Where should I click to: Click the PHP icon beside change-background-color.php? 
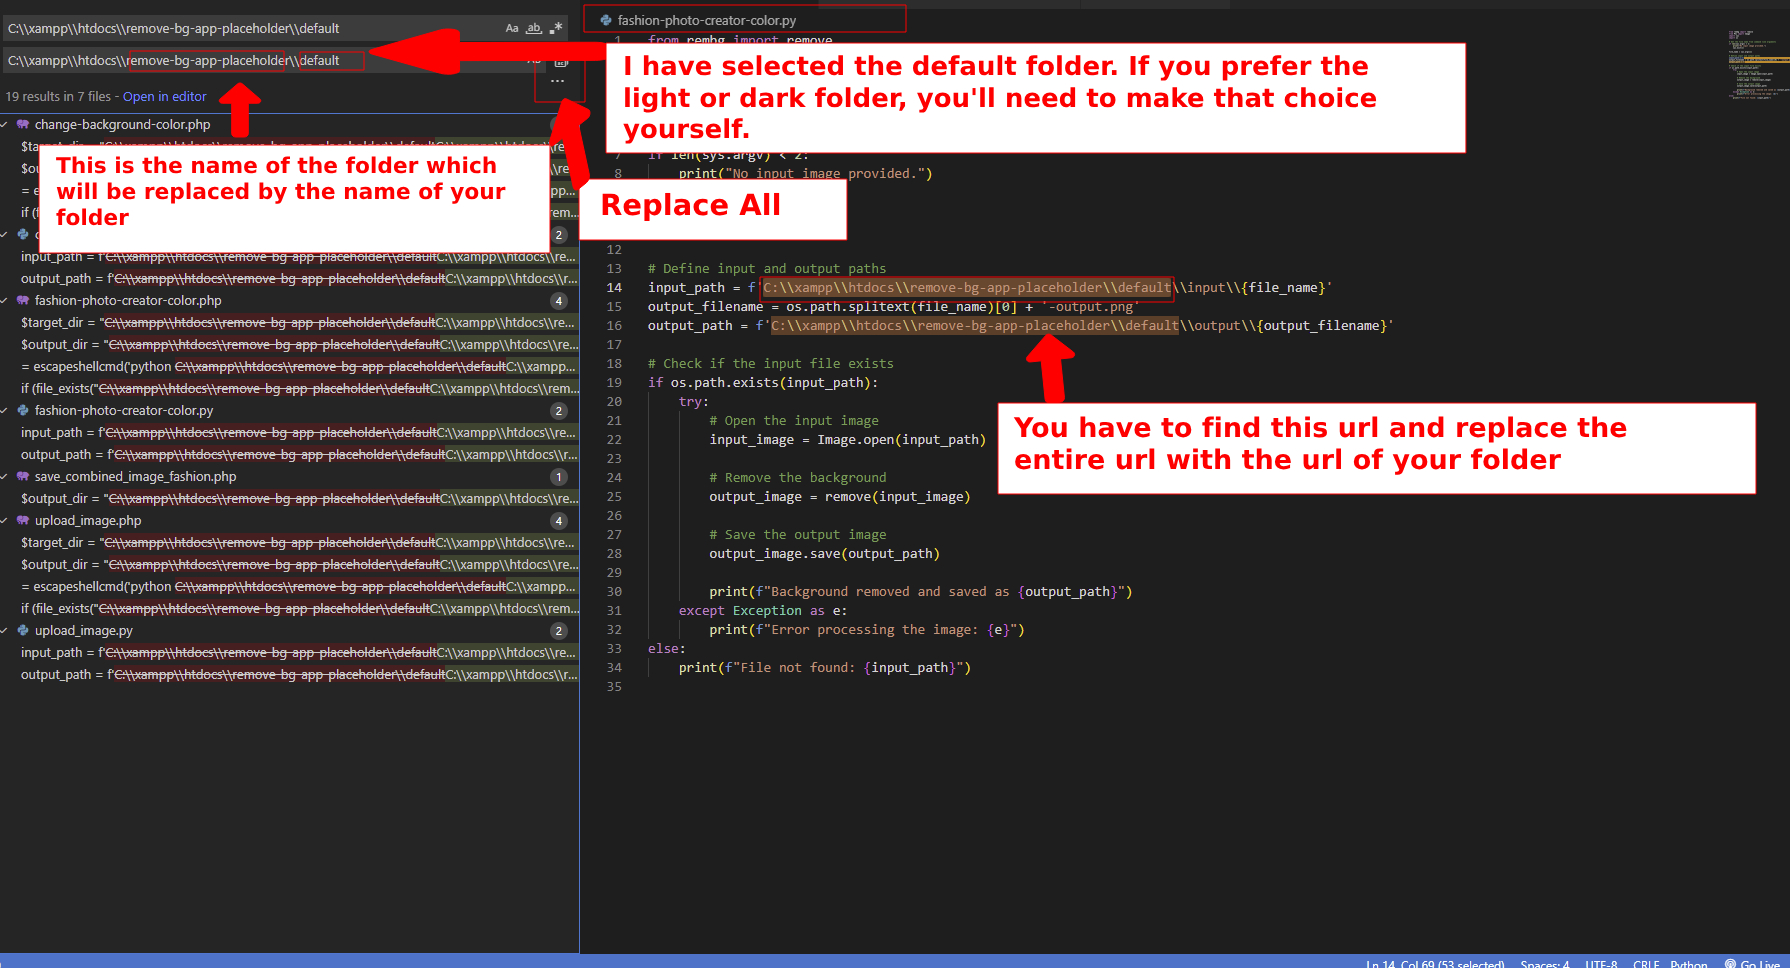[23, 125]
